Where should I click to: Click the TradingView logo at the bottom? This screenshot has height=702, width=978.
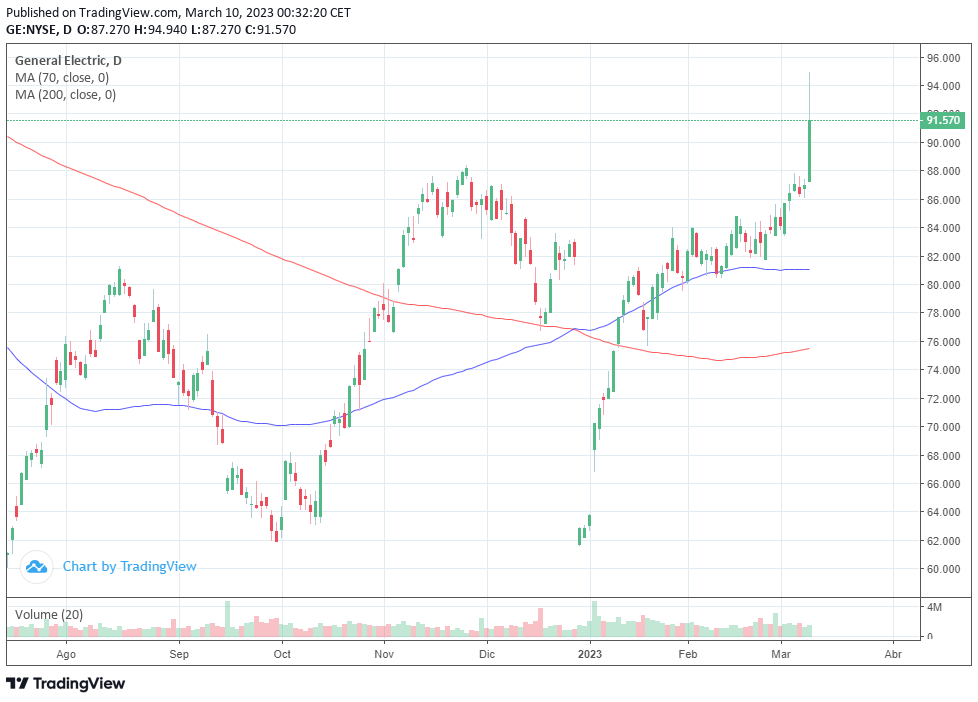(x=66, y=684)
